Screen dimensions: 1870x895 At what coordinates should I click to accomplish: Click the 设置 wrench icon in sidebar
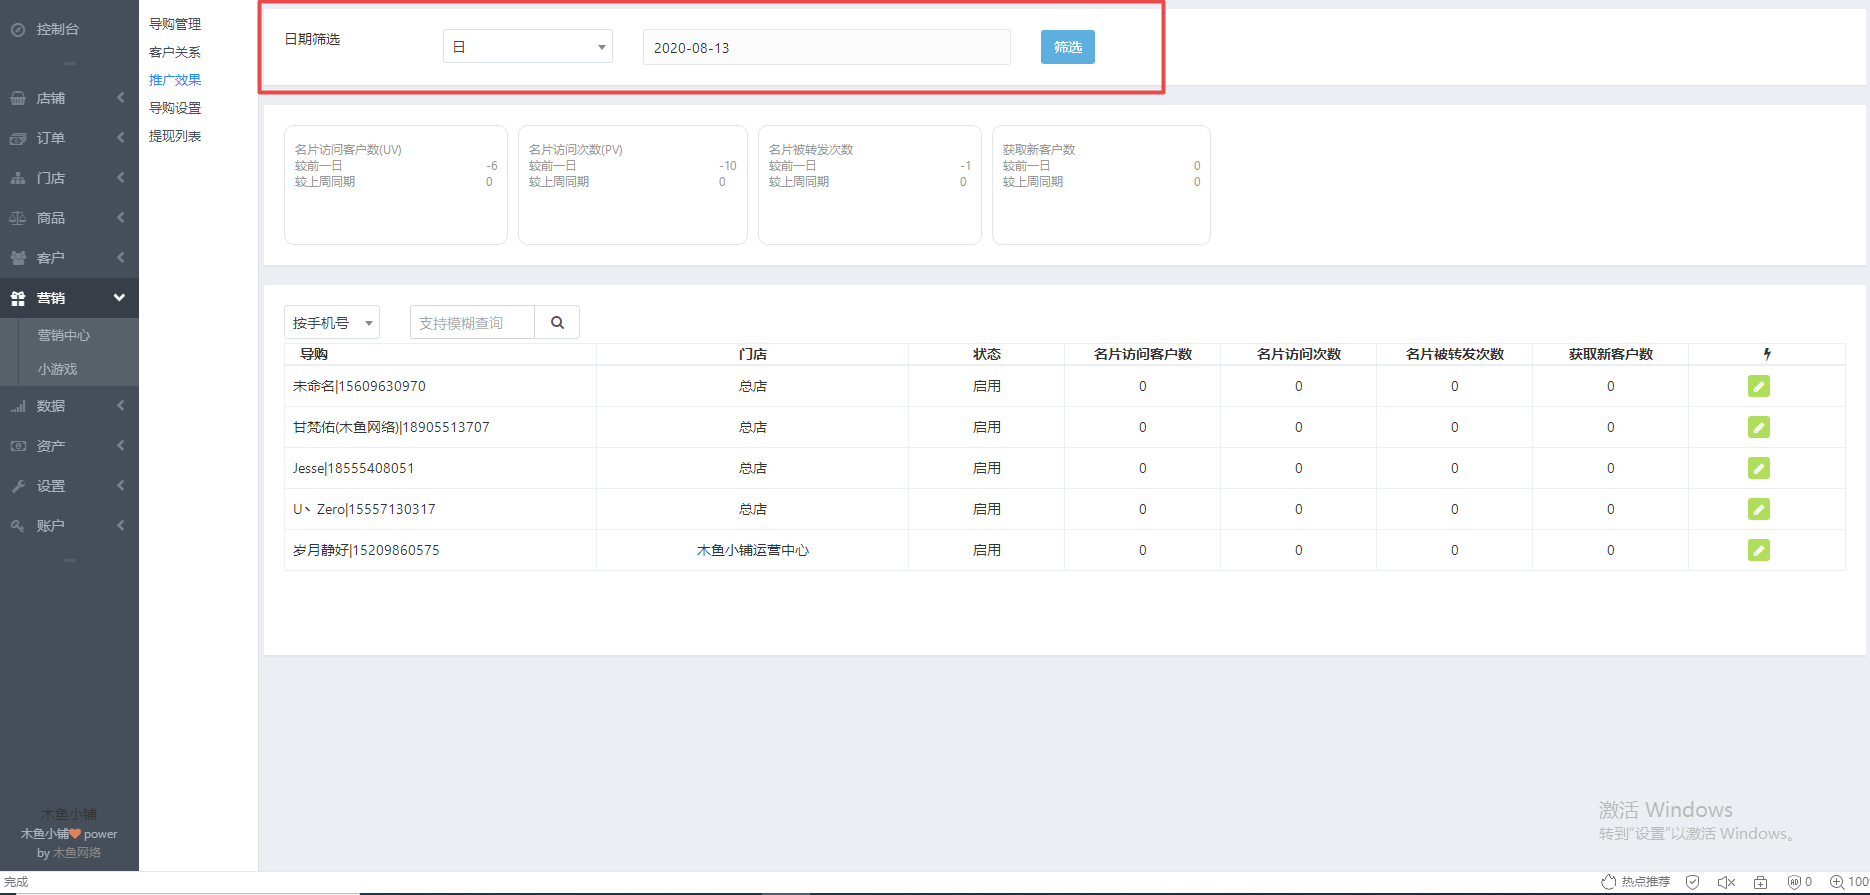point(18,486)
